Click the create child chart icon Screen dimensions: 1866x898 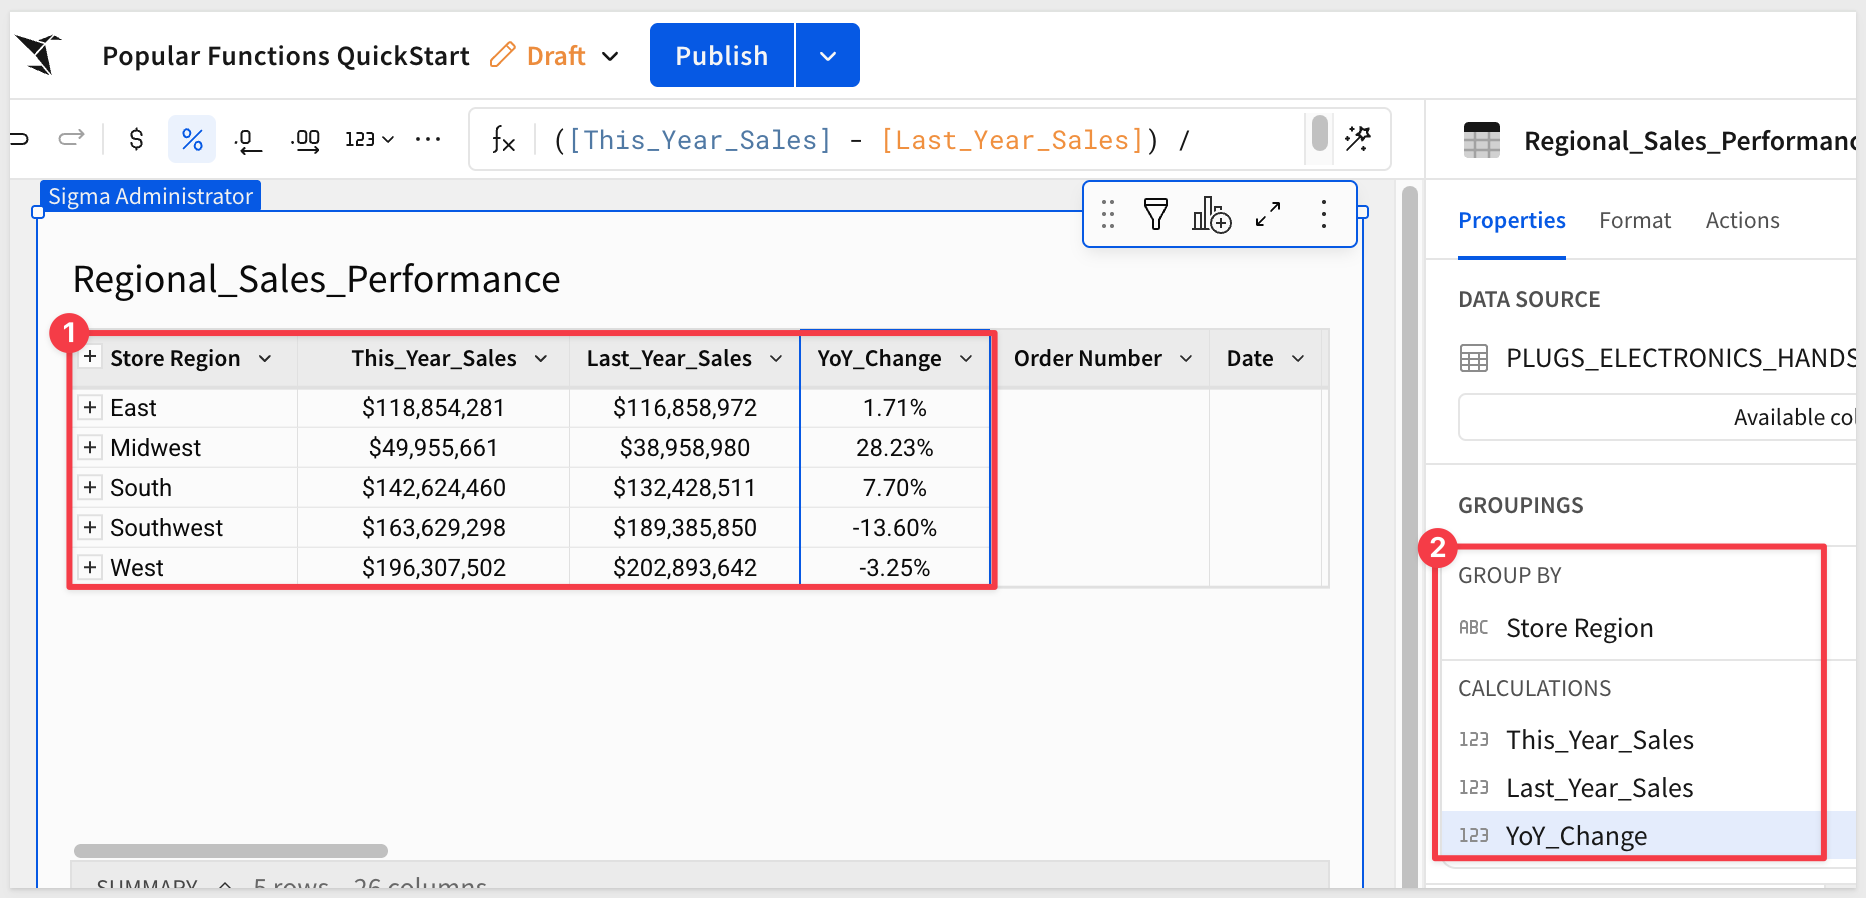pos(1211,214)
